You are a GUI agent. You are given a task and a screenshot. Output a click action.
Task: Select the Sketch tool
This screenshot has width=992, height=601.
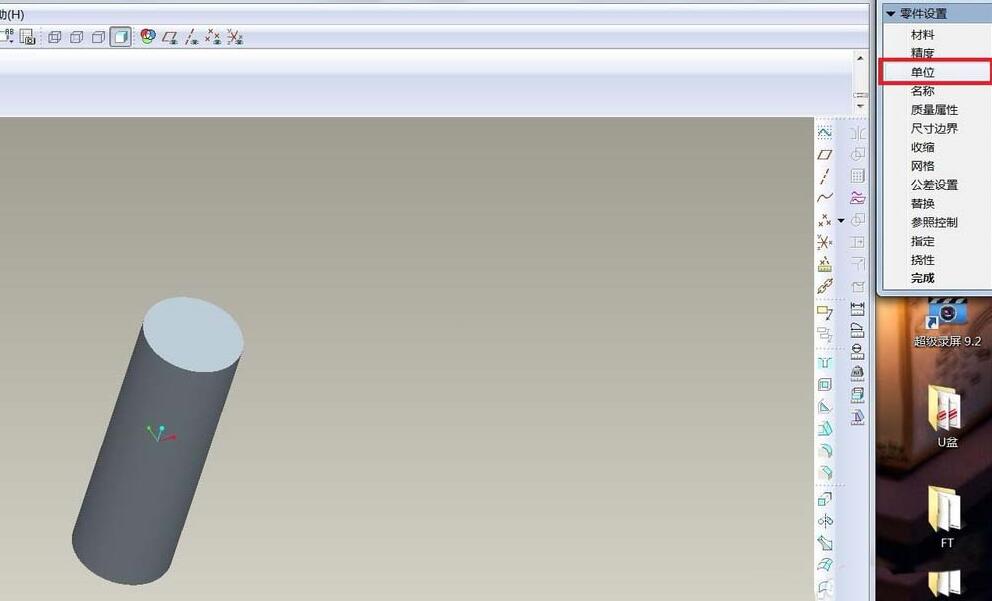[x=824, y=132]
